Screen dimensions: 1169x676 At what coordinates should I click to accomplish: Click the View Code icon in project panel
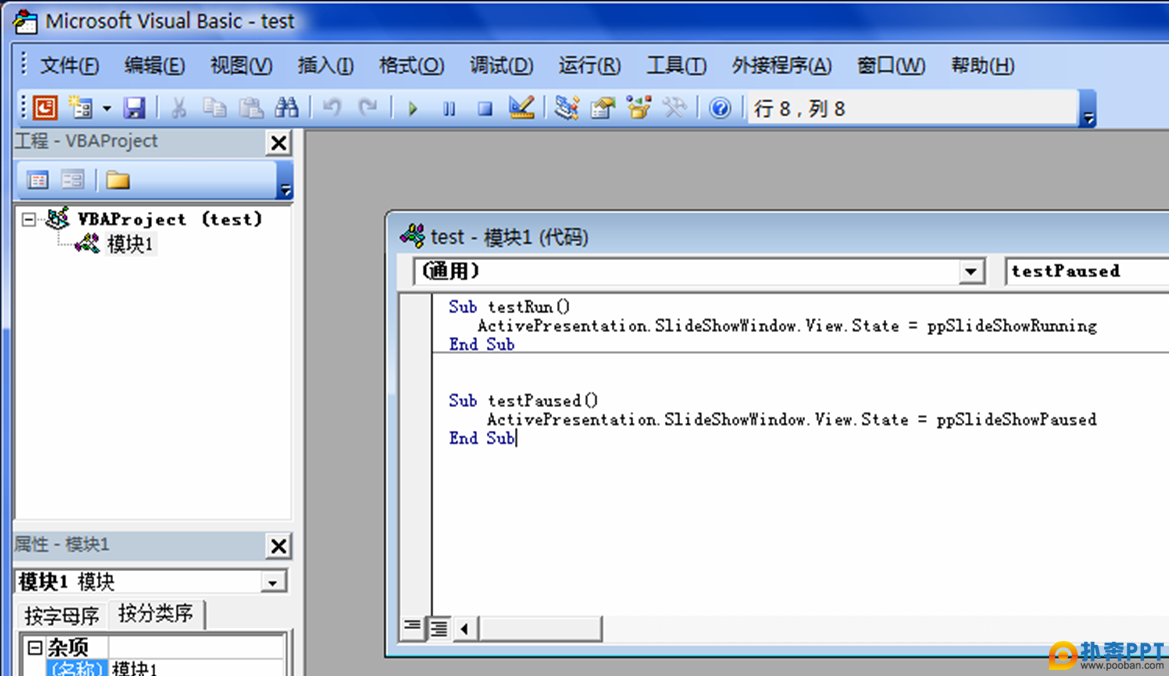point(37,180)
